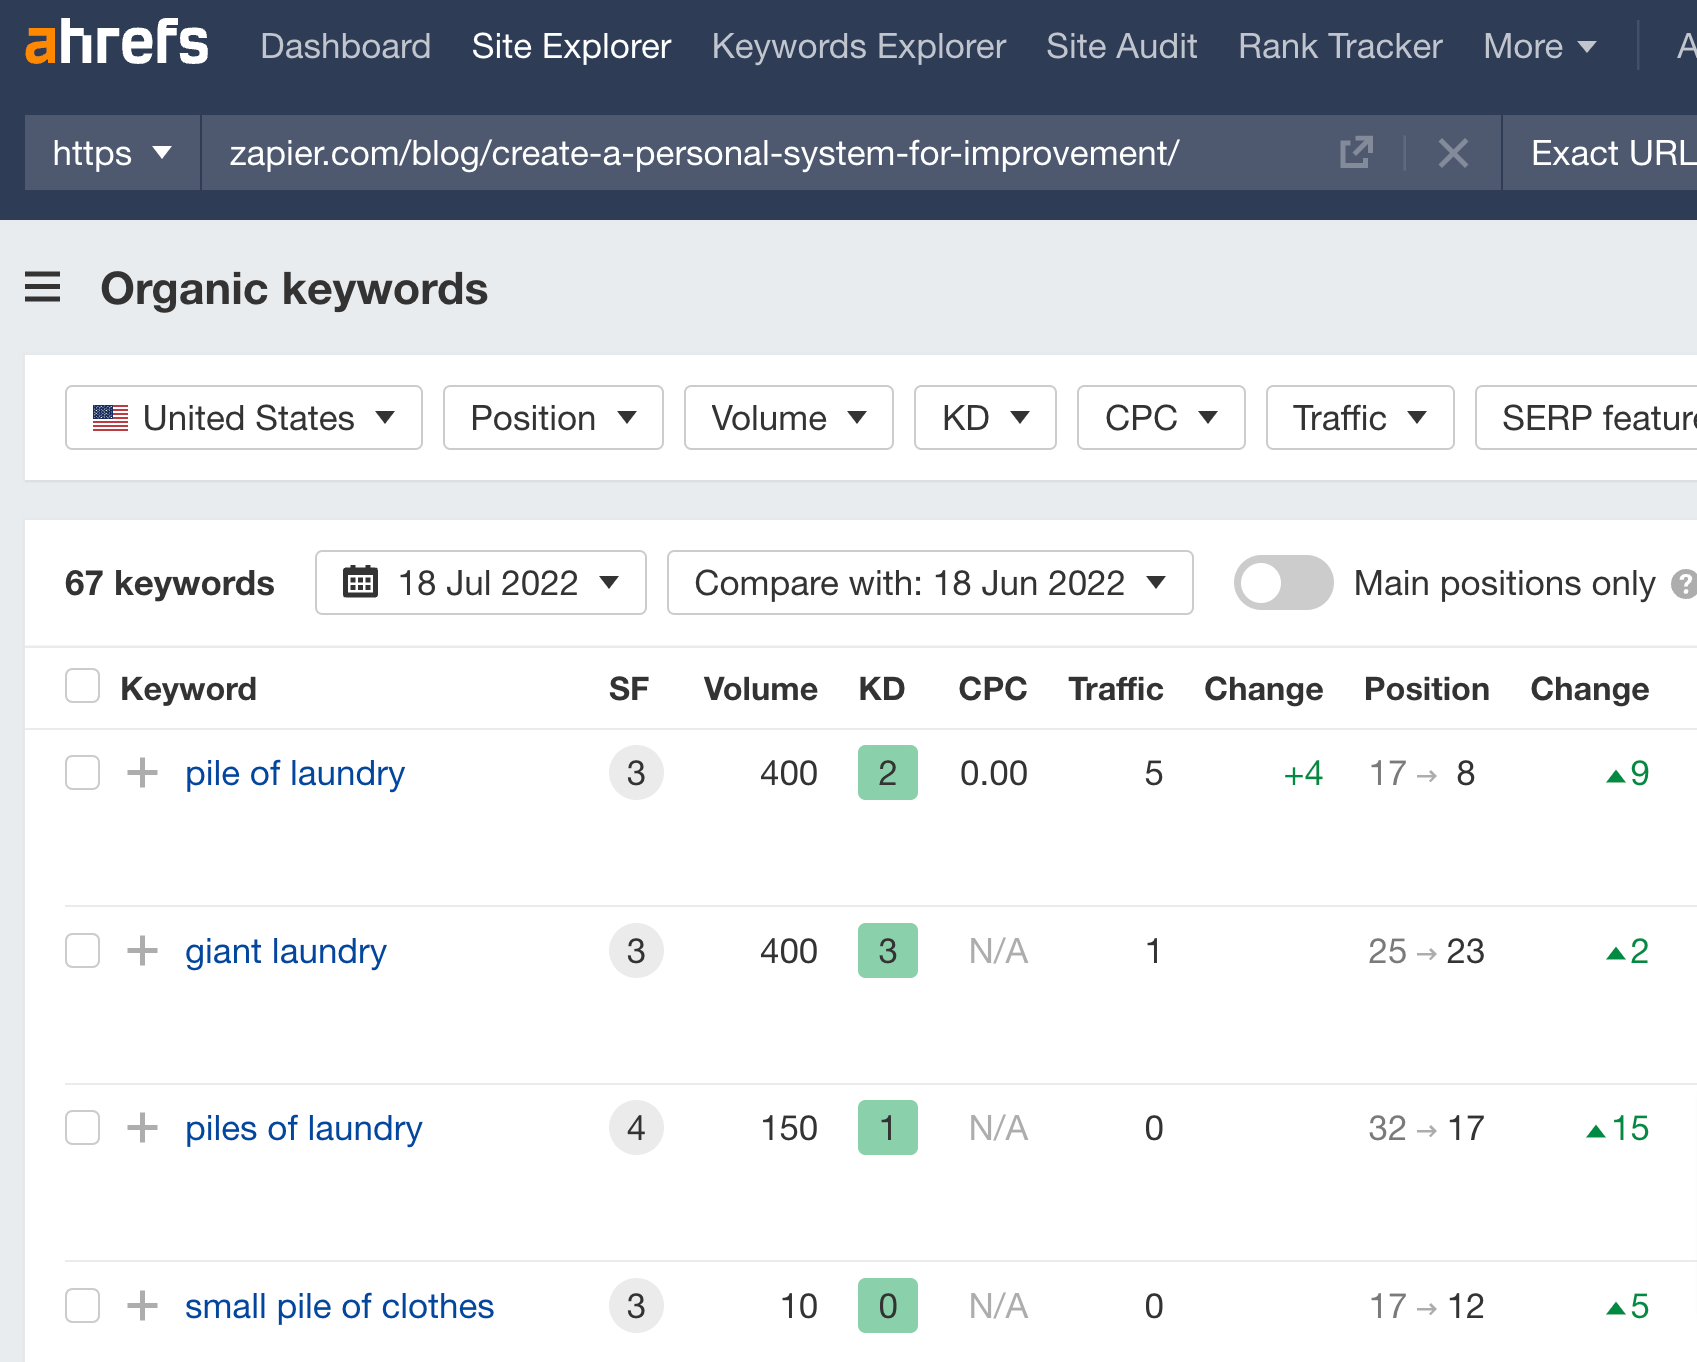The image size is (1697, 1362).
Task: Open the Site Audit section
Action: click(x=1121, y=46)
